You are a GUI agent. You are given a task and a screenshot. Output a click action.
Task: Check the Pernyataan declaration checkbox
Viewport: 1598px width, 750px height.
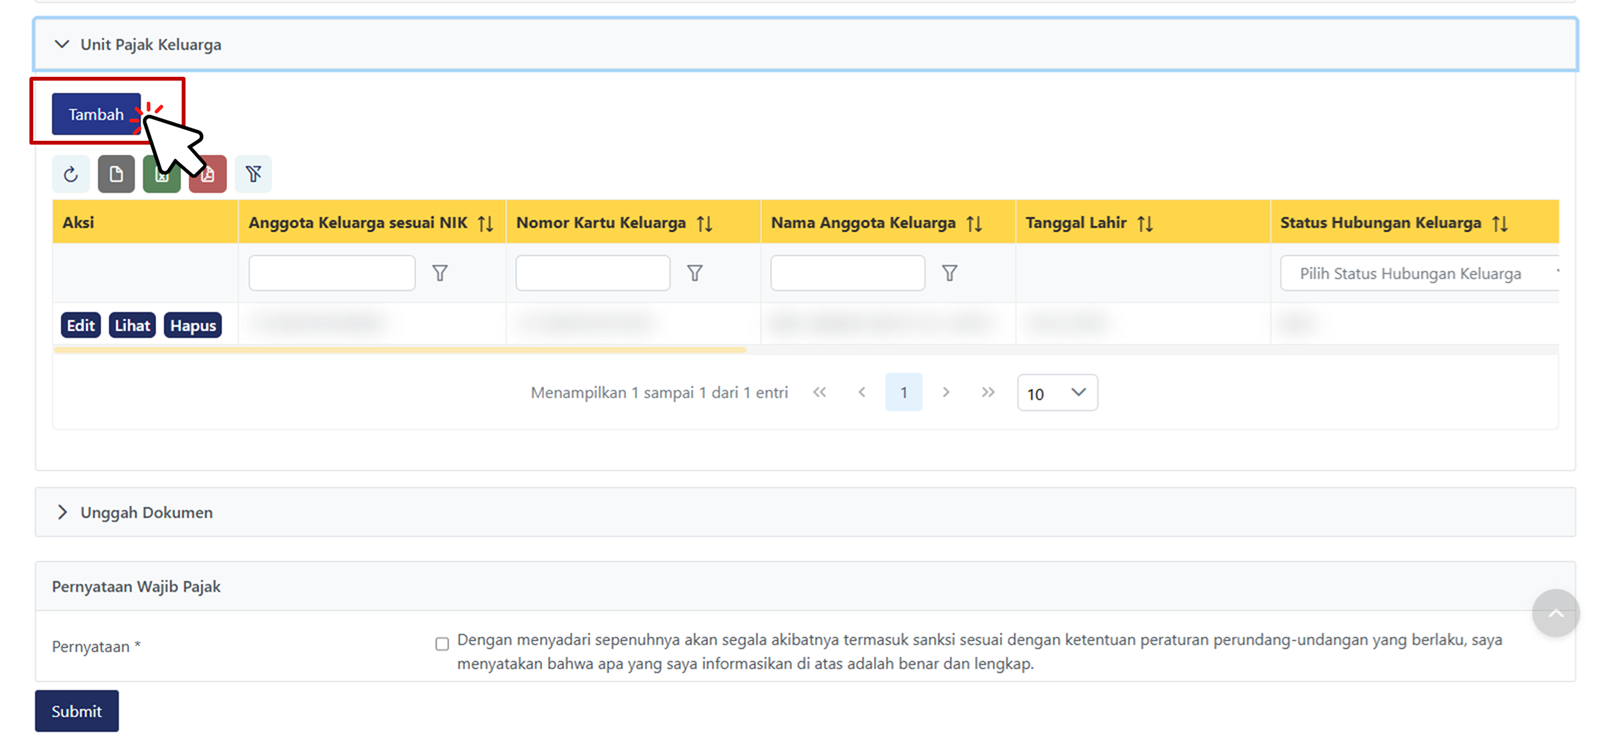click(x=442, y=644)
